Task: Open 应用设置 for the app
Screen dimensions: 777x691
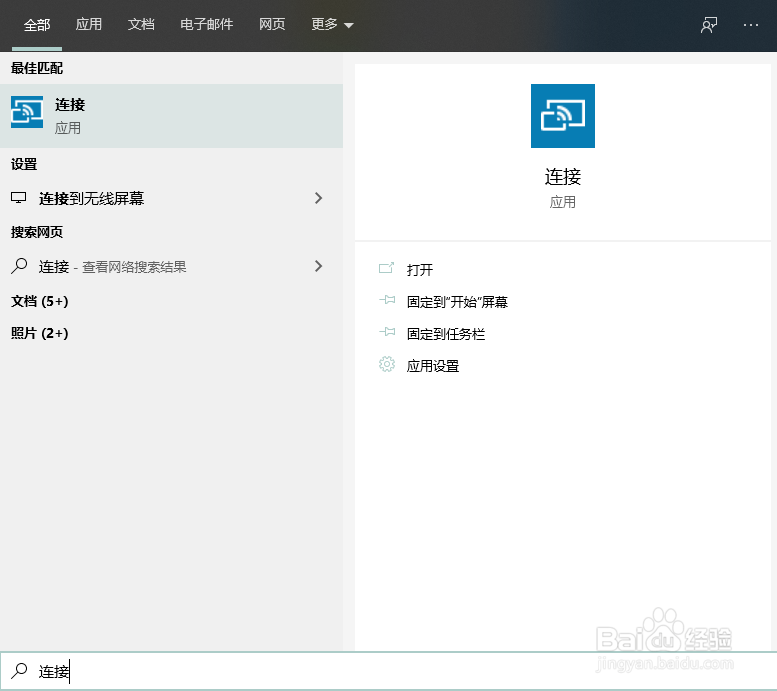Action: point(433,366)
